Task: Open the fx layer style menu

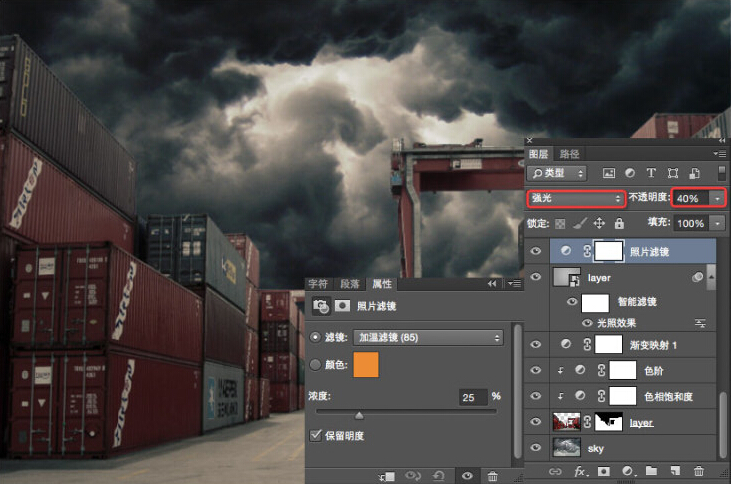Action: [579, 471]
